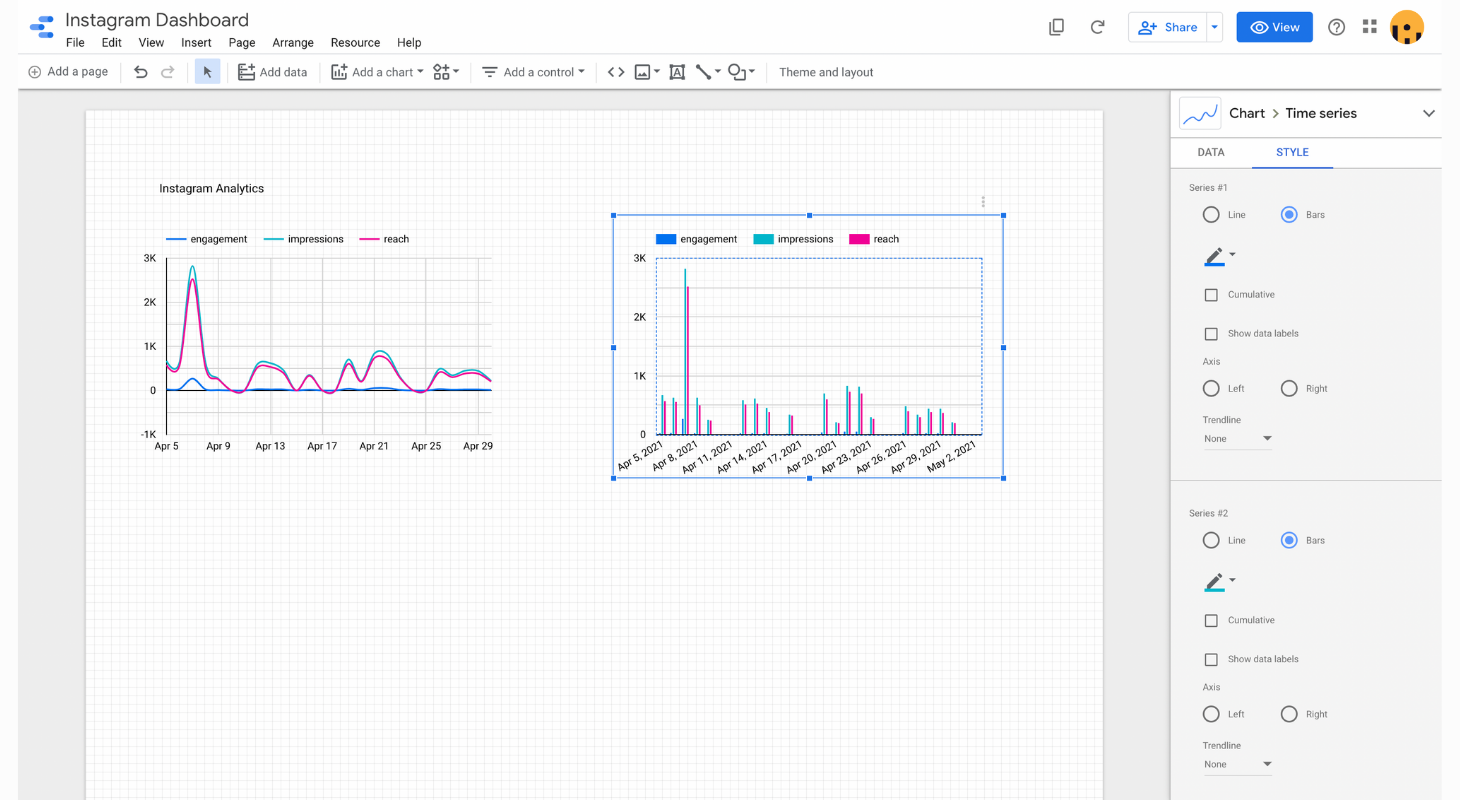Viewport: 1460px width, 800px height.
Task: Open Series #2 color pencil picker
Action: (1219, 582)
